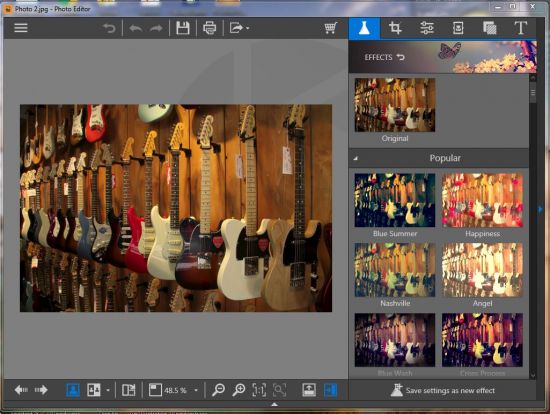550x414 pixels.
Task: Collapse the Popular effects group
Action: 355,158
